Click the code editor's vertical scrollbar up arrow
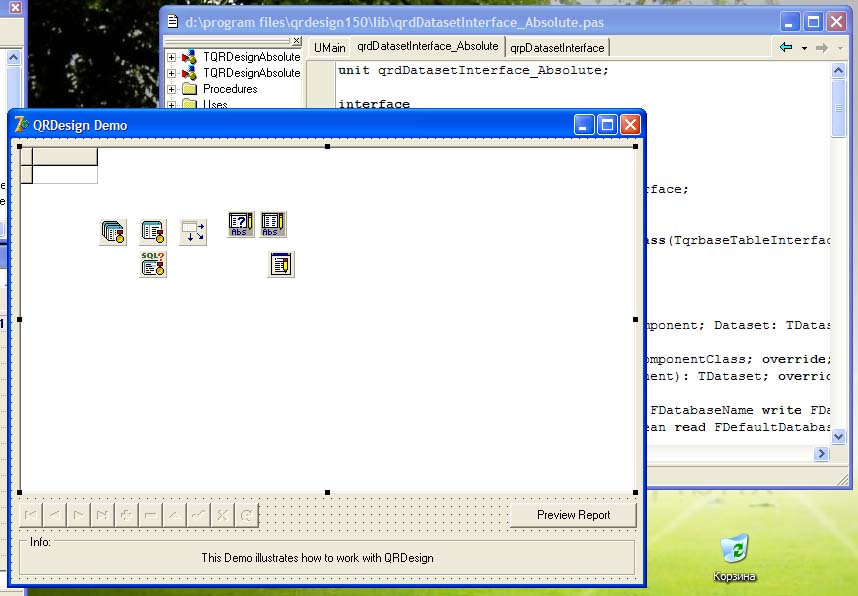Viewport: 858px width, 596px height. pos(838,70)
